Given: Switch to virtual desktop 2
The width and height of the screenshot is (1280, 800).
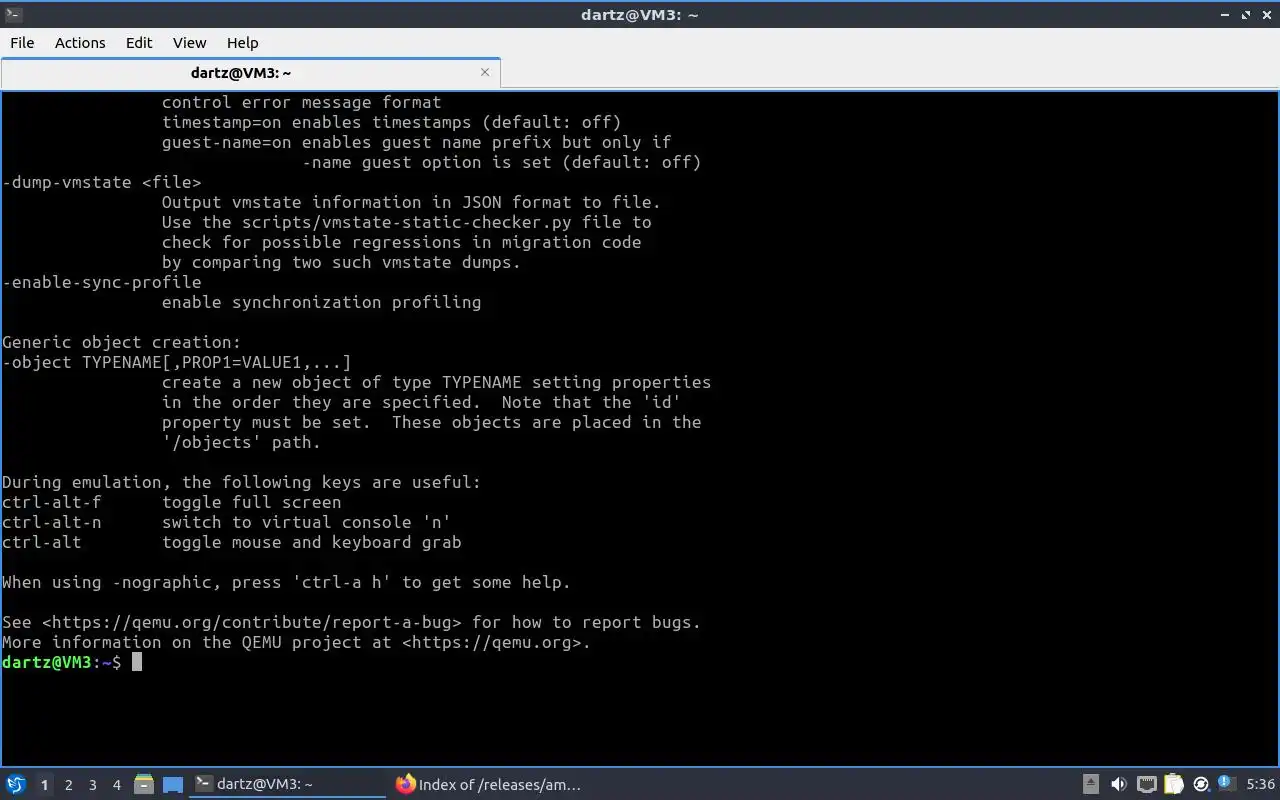Looking at the screenshot, I should 68,785.
